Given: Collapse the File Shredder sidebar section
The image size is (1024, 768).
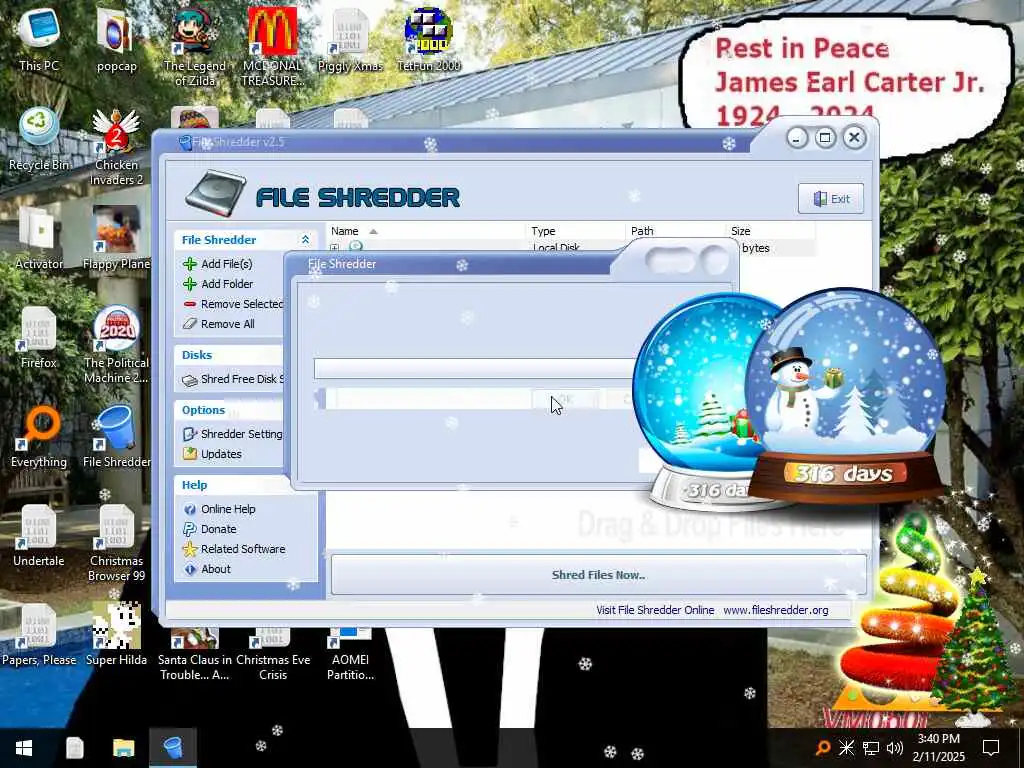Looking at the screenshot, I should click(x=305, y=240).
